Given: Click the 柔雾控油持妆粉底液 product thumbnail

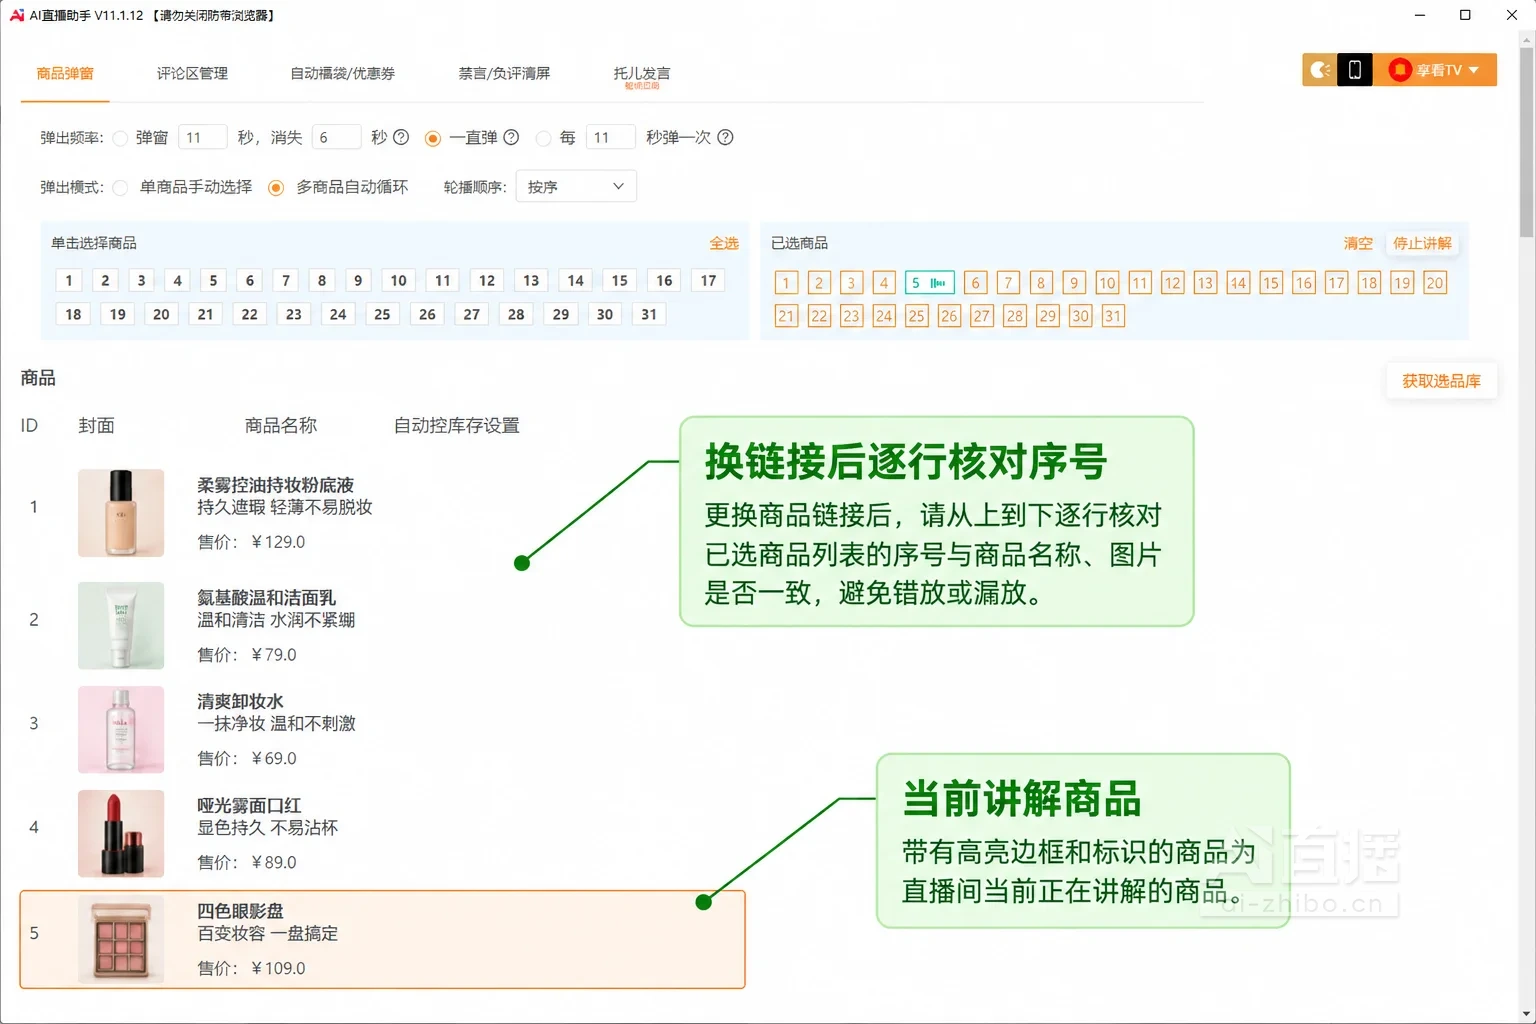Looking at the screenshot, I should tap(121, 513).
